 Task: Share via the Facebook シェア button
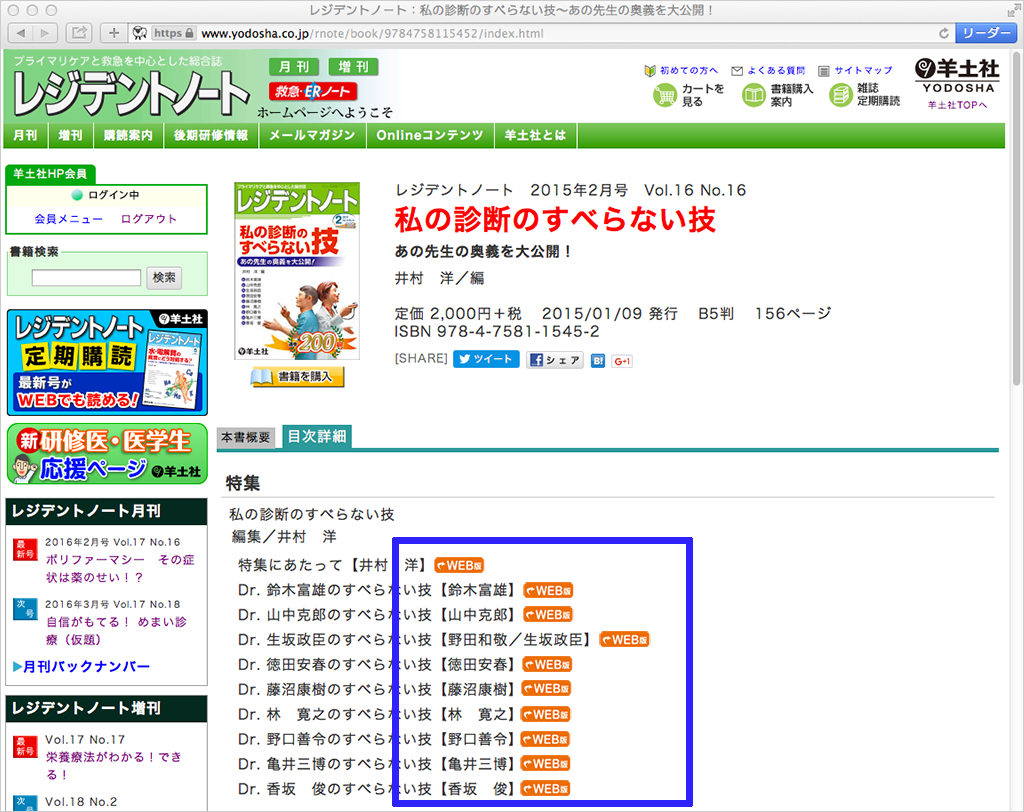coord(555,360)
